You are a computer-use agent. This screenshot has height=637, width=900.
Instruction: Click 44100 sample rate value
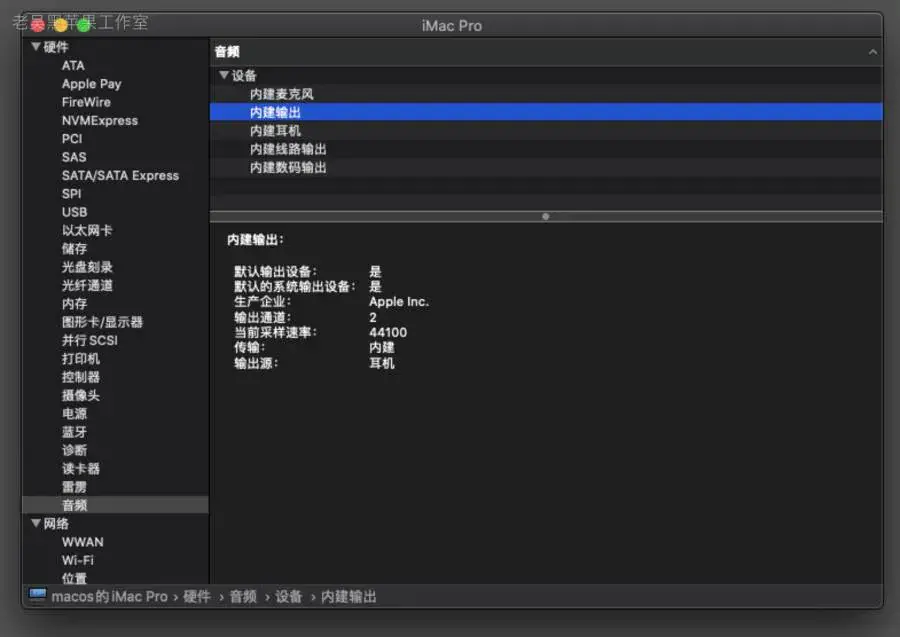click(388, 332)
